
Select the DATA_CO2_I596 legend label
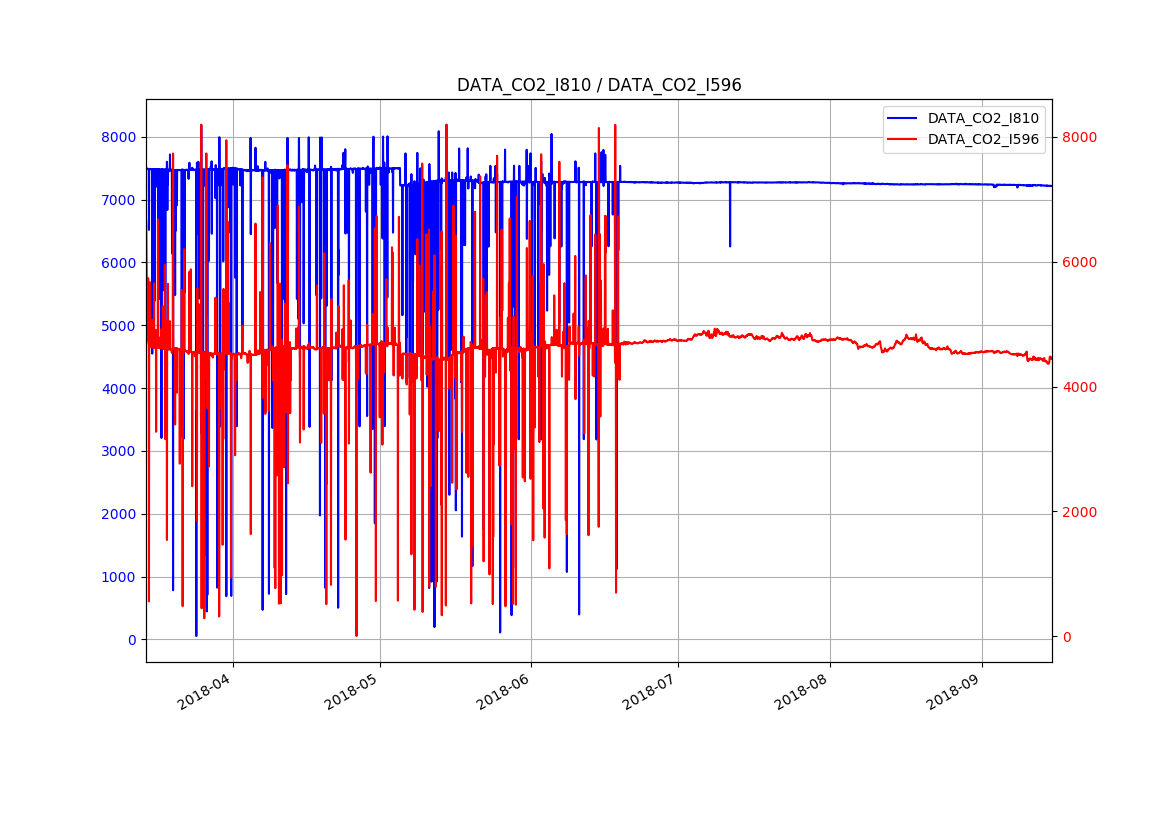982,140
